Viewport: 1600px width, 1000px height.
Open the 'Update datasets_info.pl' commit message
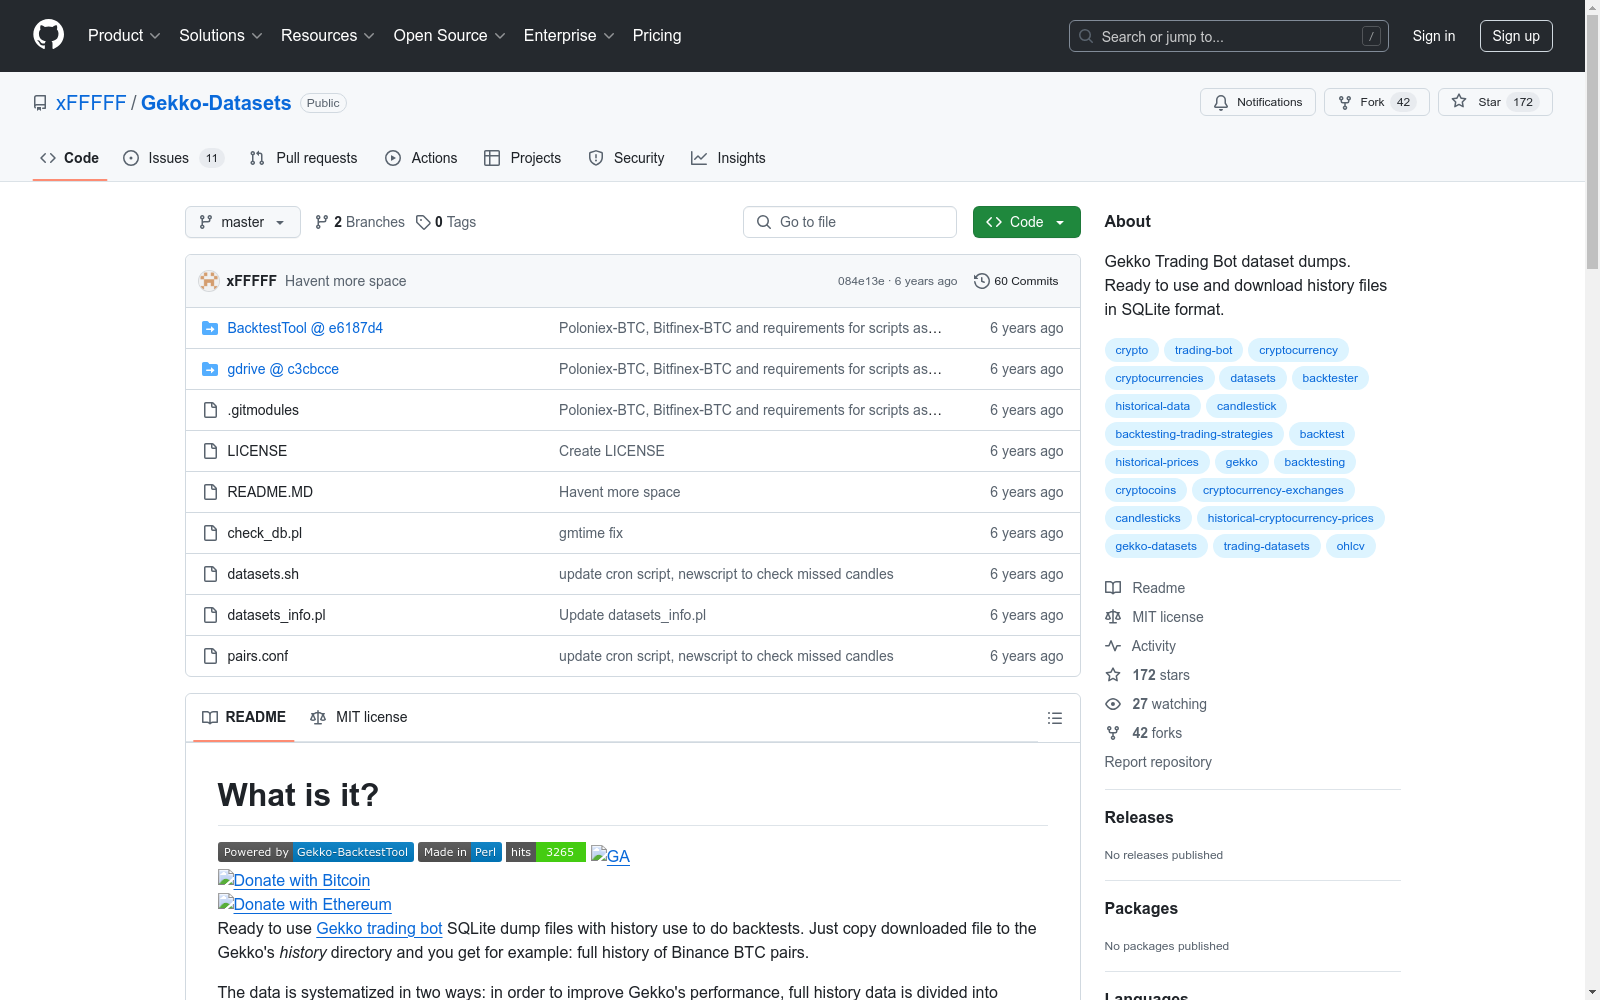[632, 615]
